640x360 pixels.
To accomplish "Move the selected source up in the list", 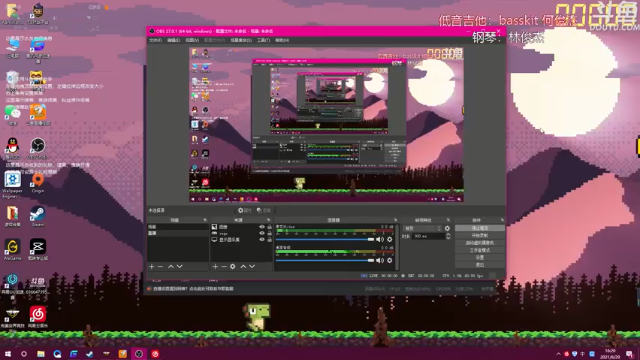I will (x=243, y=267).
